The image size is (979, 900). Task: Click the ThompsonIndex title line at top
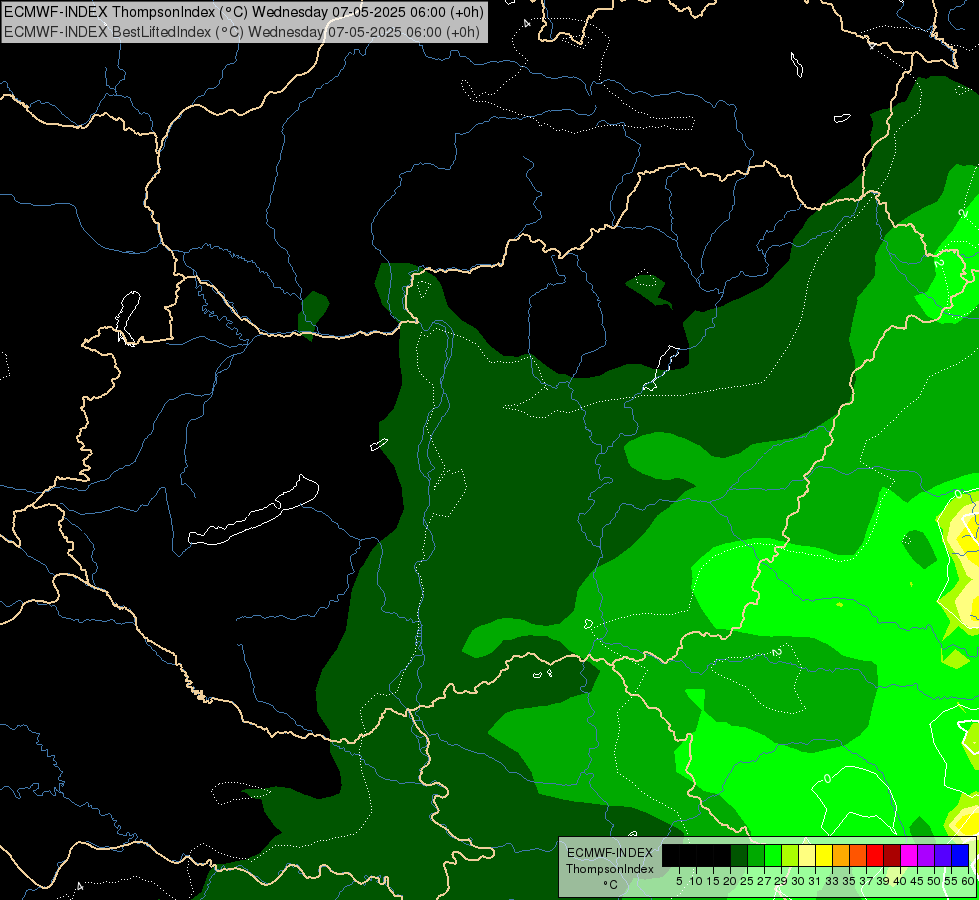click(x=244, y=12)
